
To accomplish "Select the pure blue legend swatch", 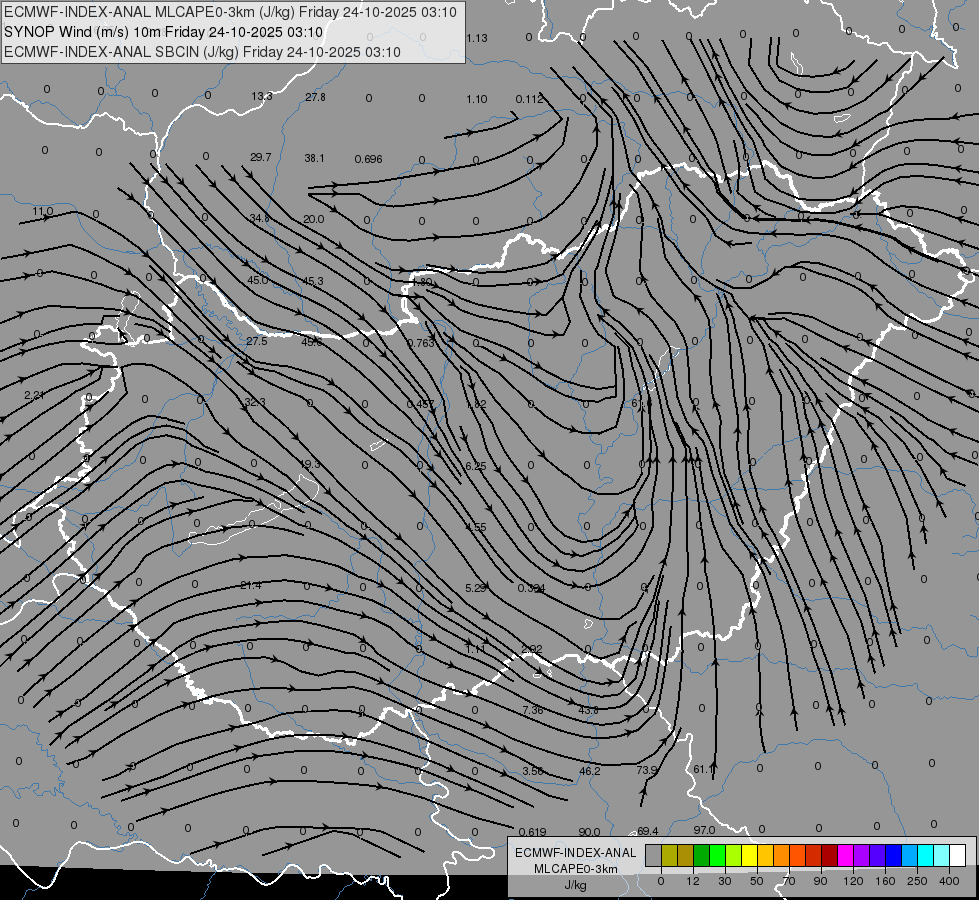I will (x=893, y=855).
